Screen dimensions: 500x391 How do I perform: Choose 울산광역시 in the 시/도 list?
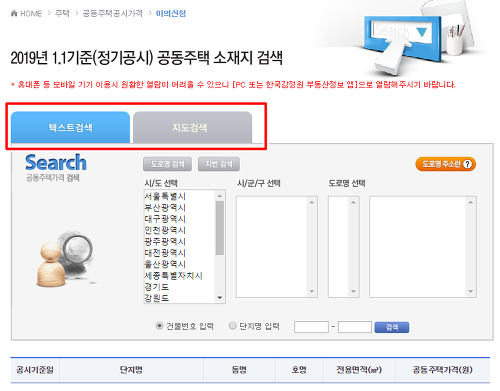click(165, 264)
